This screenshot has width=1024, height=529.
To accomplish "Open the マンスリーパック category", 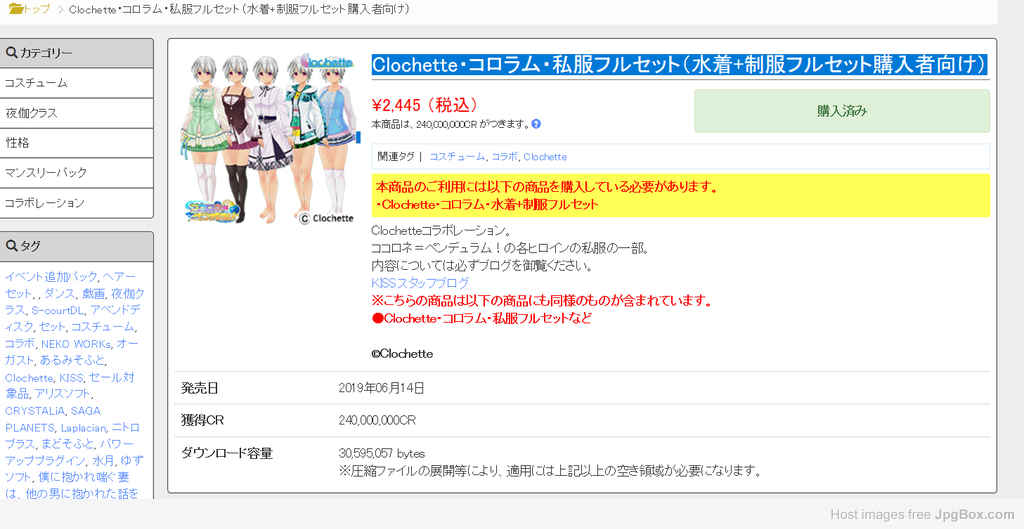I will [x=76, y=173].
